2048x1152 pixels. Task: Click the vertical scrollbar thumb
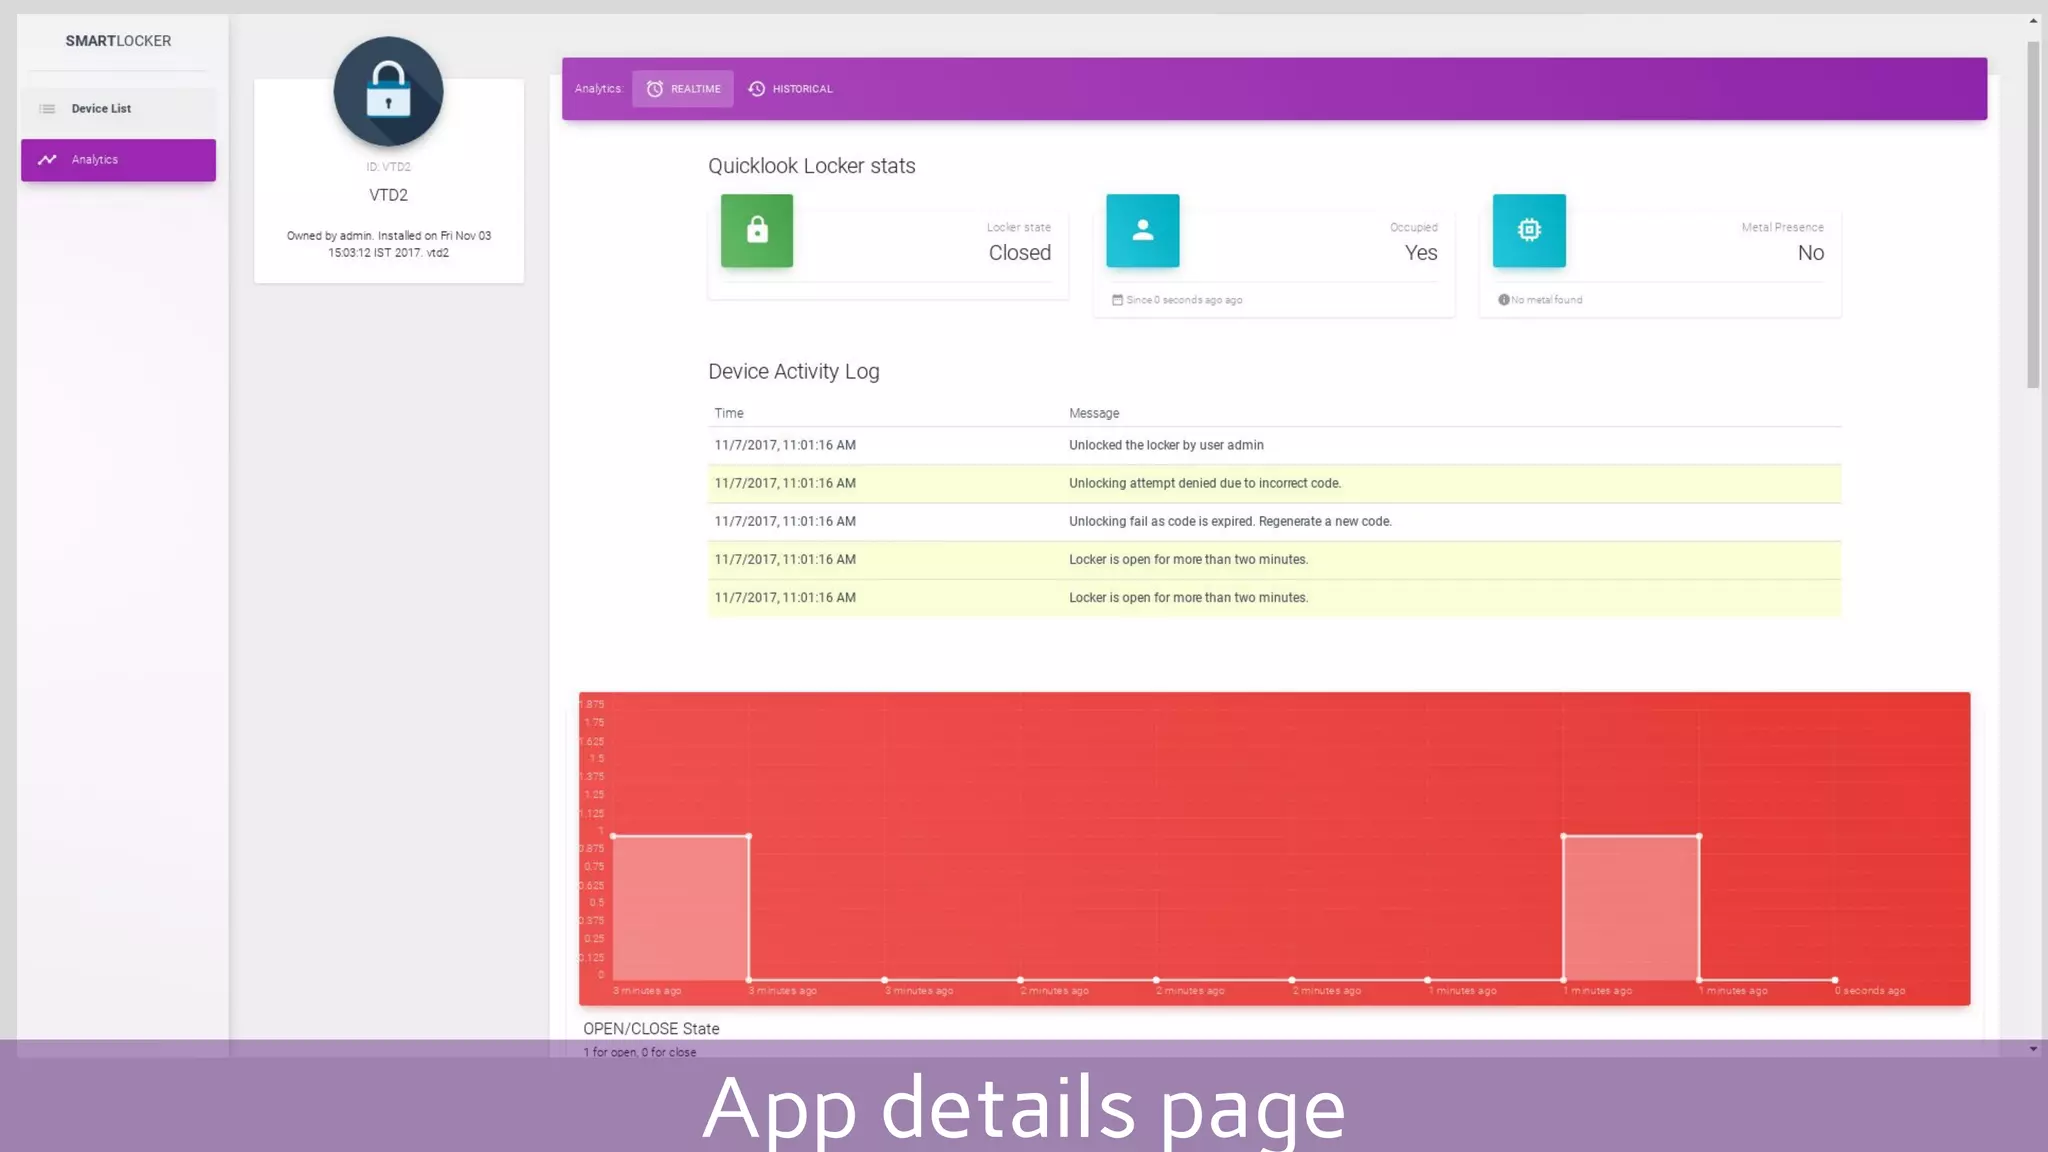click(x=2033, y=215)
